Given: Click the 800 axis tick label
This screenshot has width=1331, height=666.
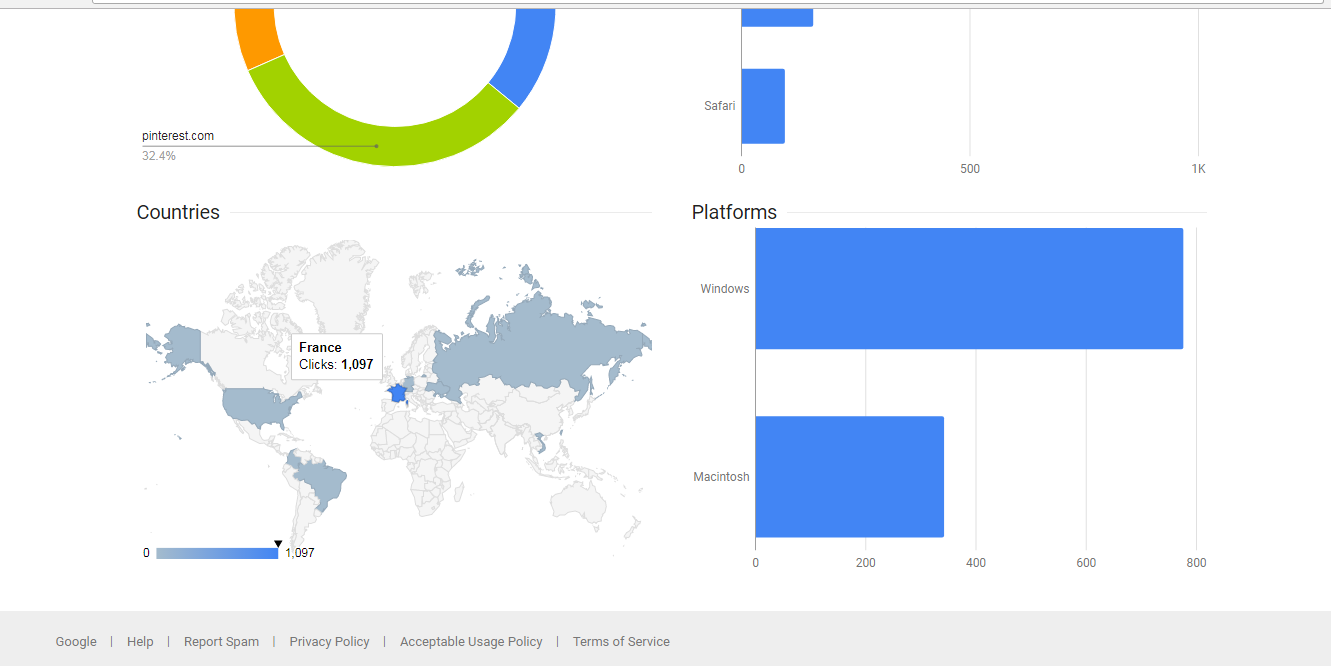Looking at the screenshot, I should pos(1196,563).
